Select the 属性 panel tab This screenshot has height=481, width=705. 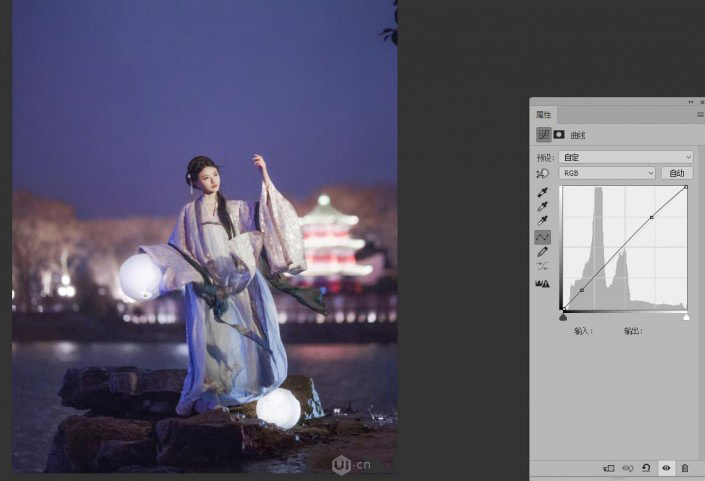pyautogui.click(x=543, y=115)
